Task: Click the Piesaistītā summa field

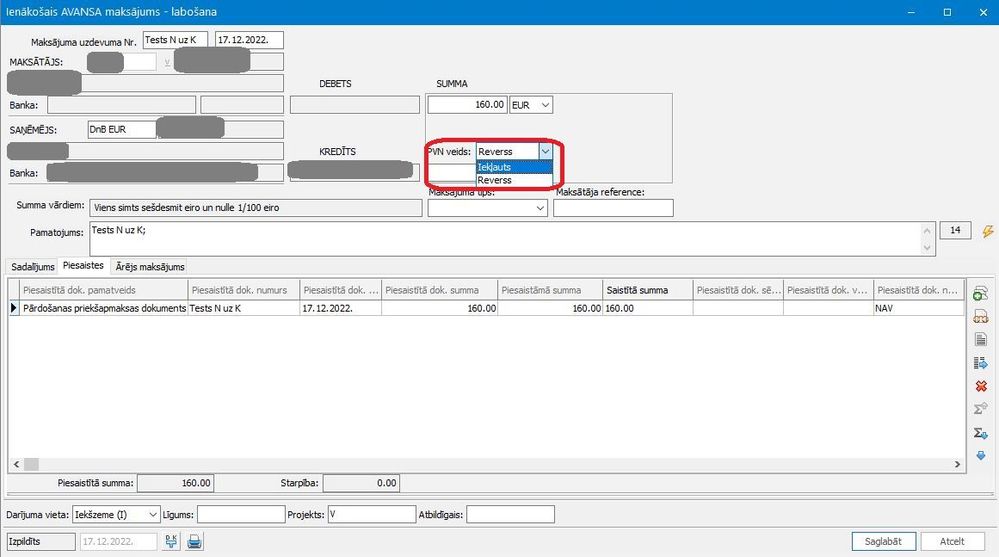Action: [x=175, y=483]
